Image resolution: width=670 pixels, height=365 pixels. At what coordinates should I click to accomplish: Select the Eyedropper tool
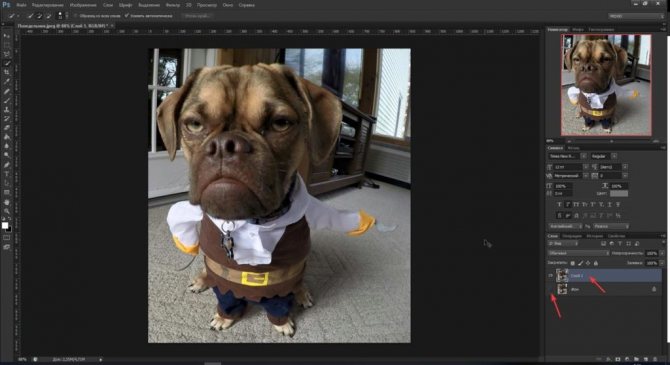tap(7, 82)
